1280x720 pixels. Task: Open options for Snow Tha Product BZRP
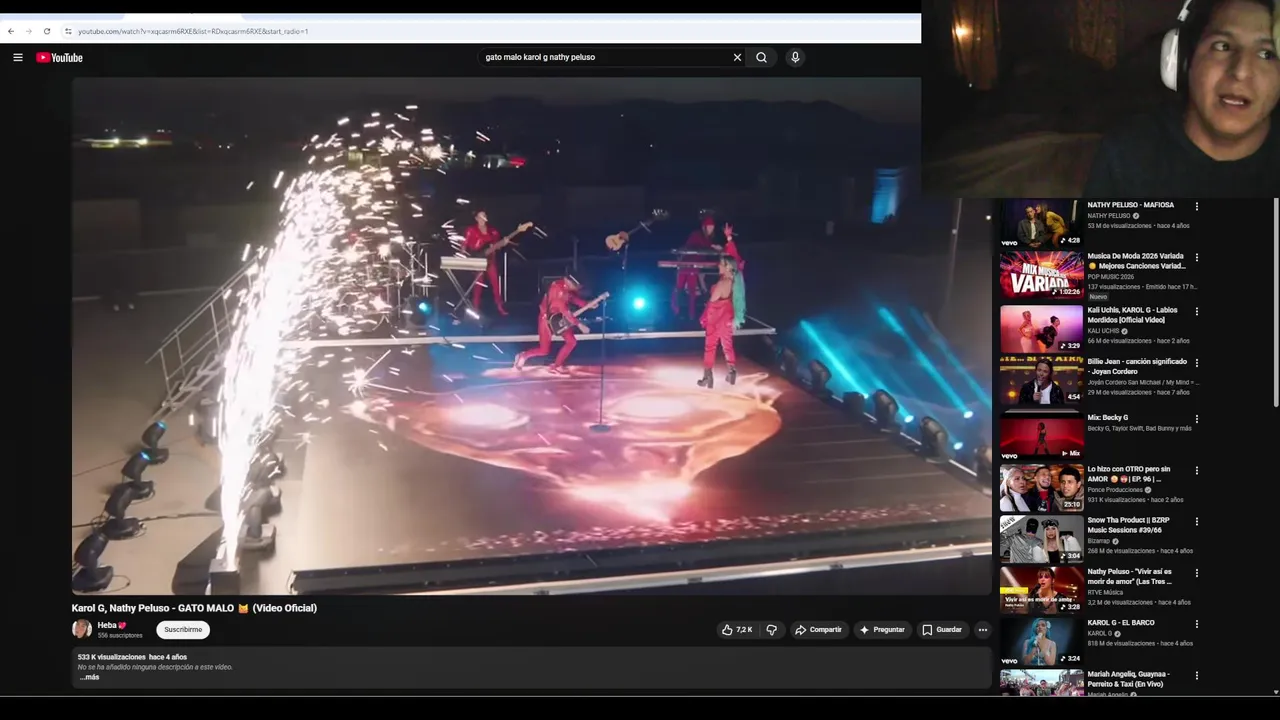[1196, 521]
